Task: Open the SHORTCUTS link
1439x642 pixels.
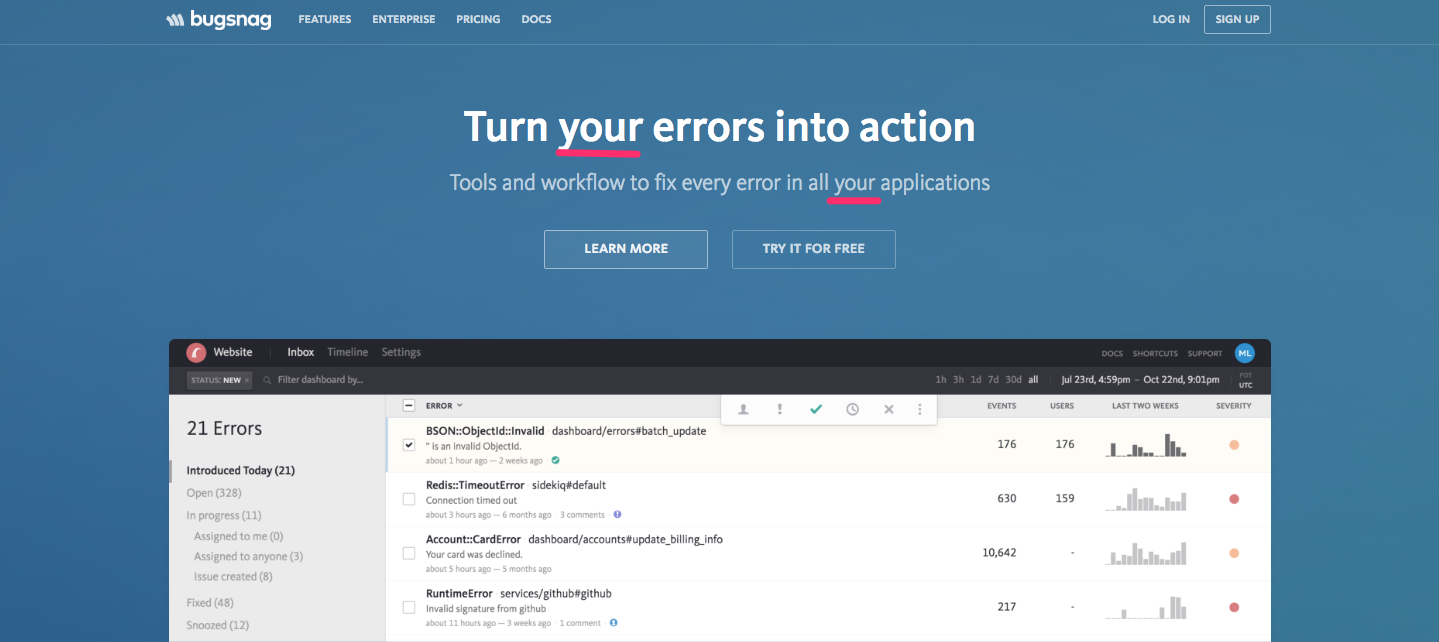Action: point(1155,353)
